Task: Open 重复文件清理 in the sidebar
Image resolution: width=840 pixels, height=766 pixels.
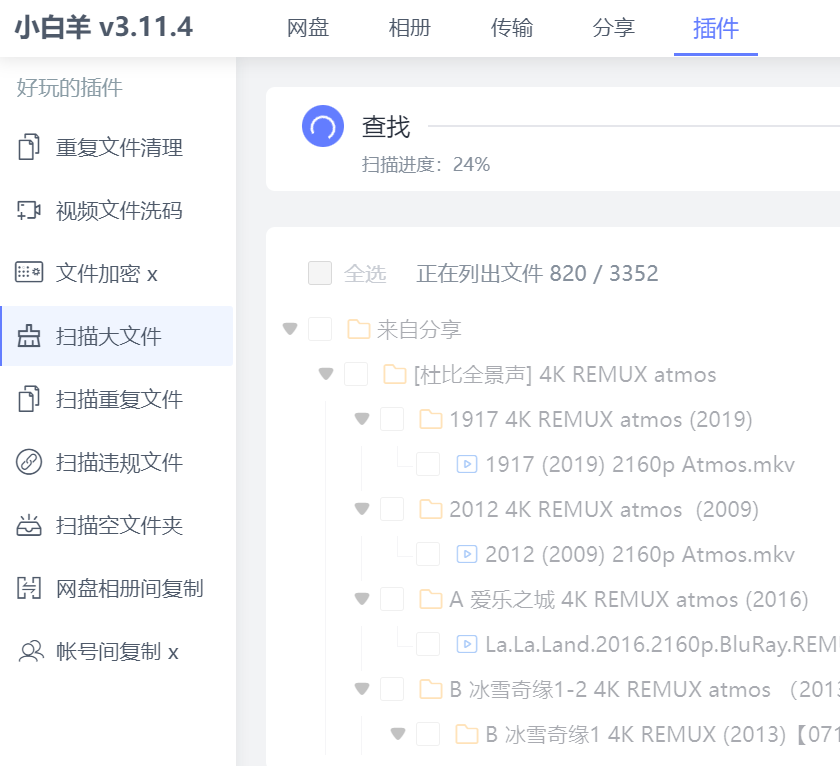Action: (117, 147)
